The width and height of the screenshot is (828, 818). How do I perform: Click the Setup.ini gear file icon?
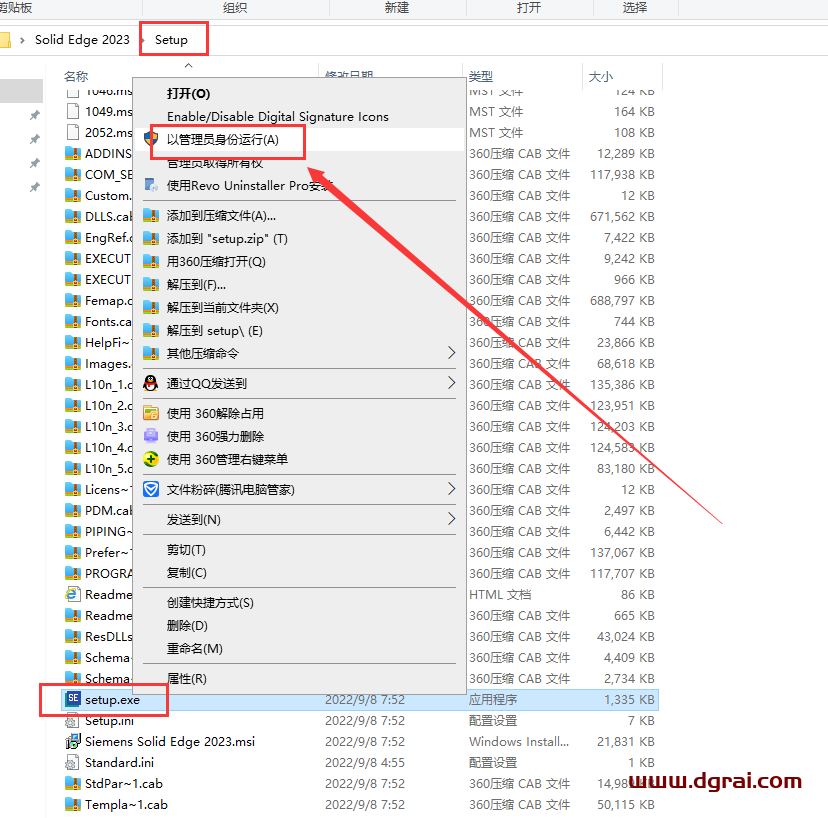73,721
